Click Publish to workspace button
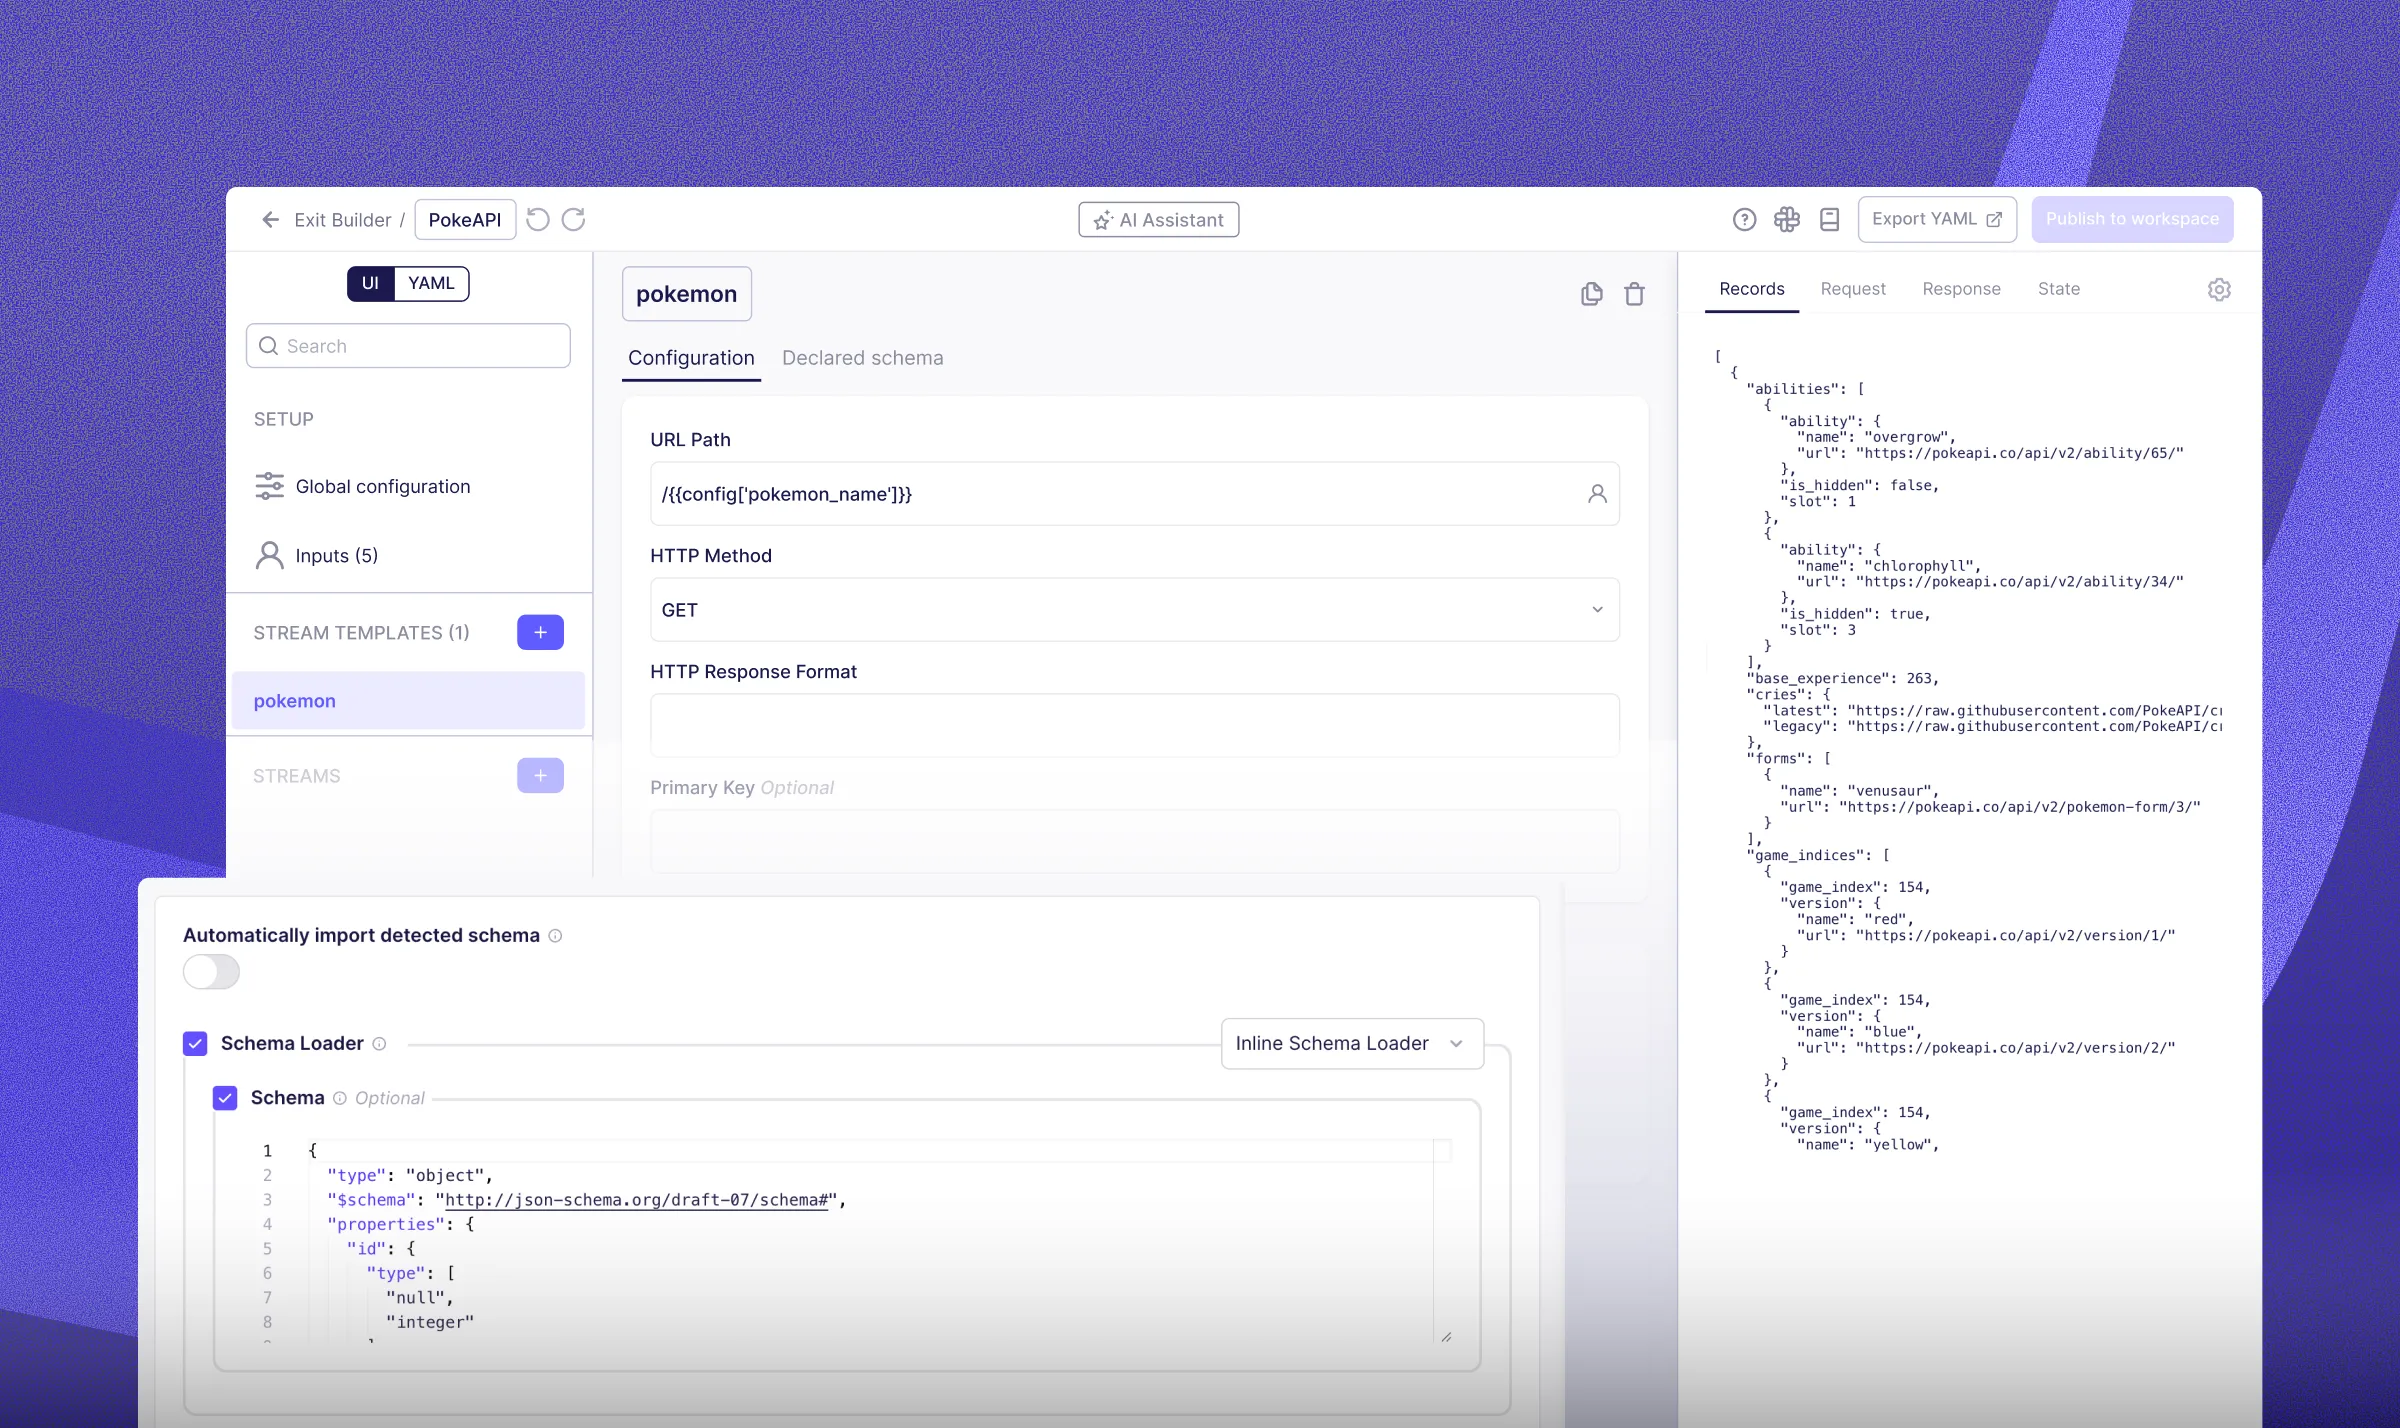Viewport: 2400px width, 1428px height. click(x=2132, y=219)
